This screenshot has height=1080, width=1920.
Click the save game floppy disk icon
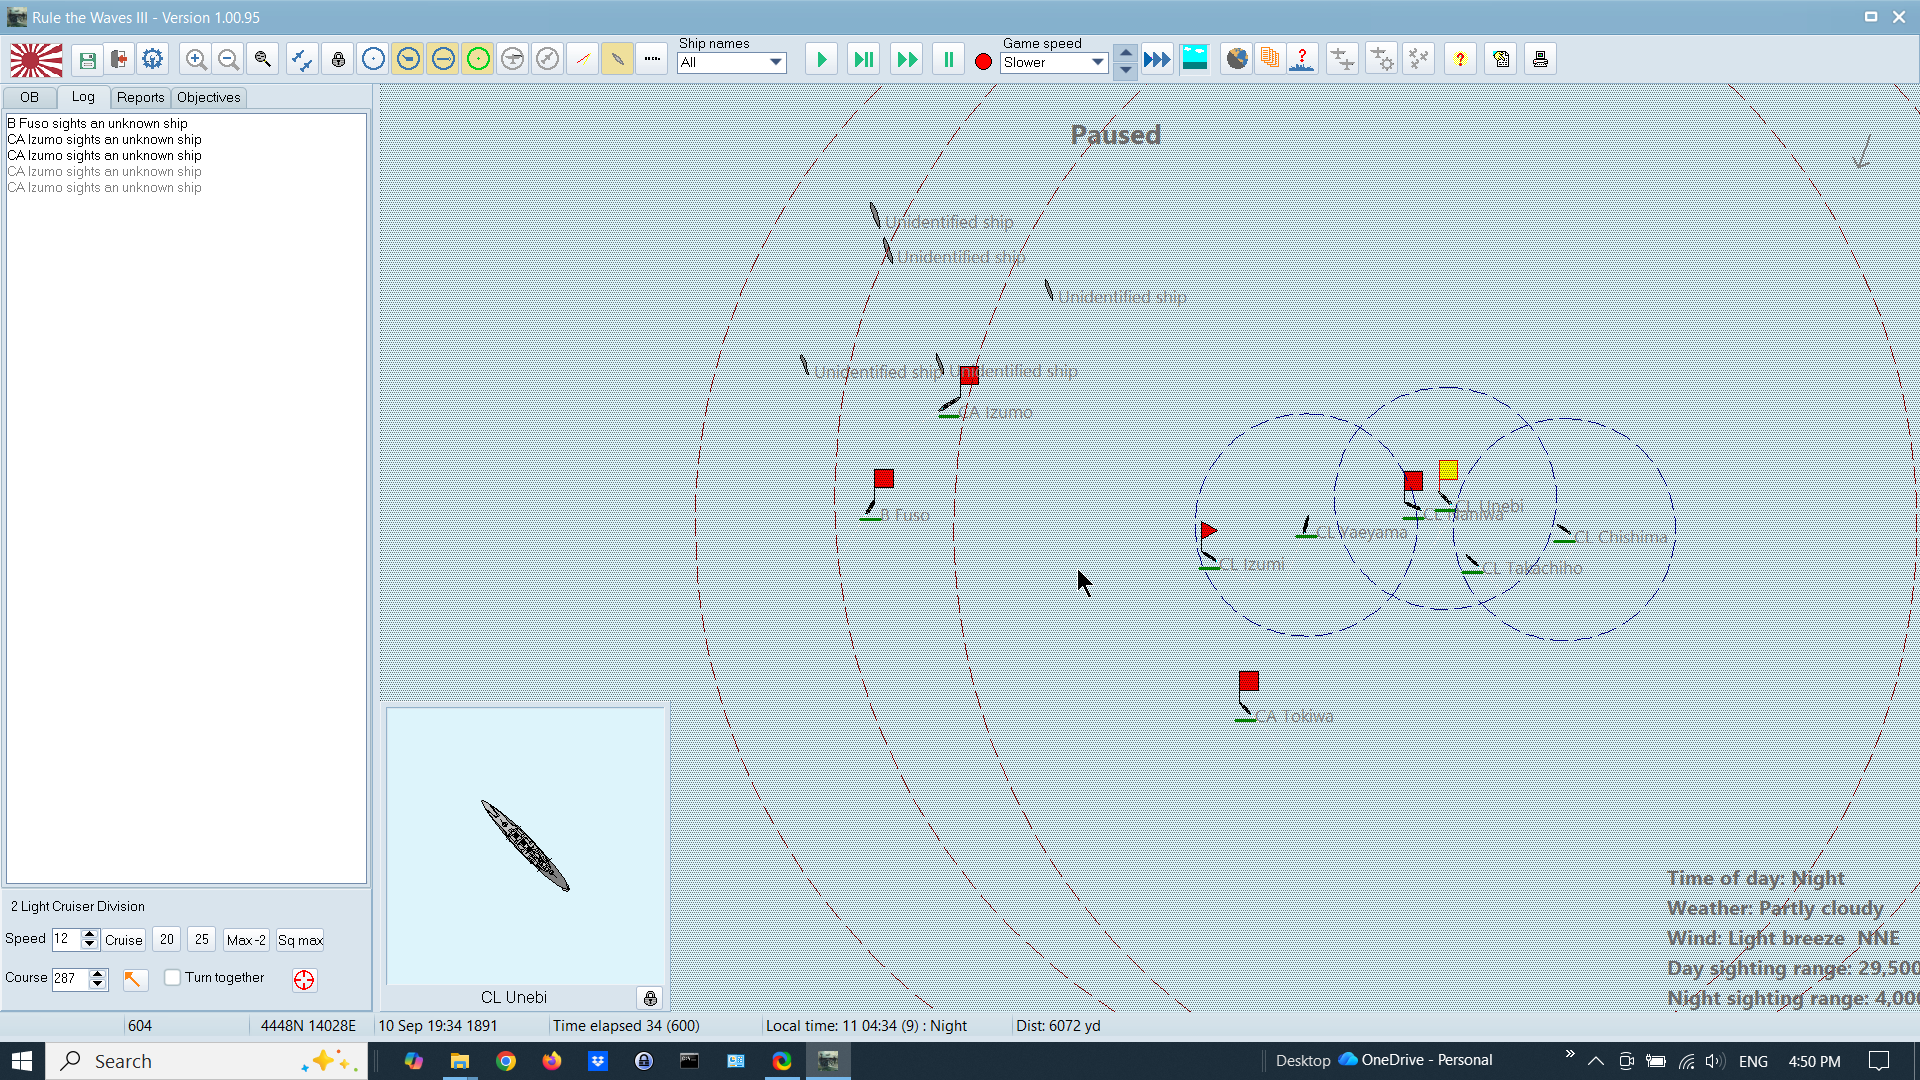88,60
